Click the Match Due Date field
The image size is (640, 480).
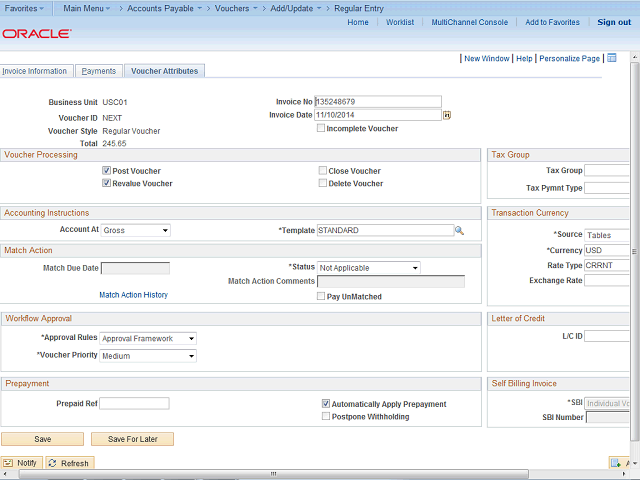click(x=136, y=268)
